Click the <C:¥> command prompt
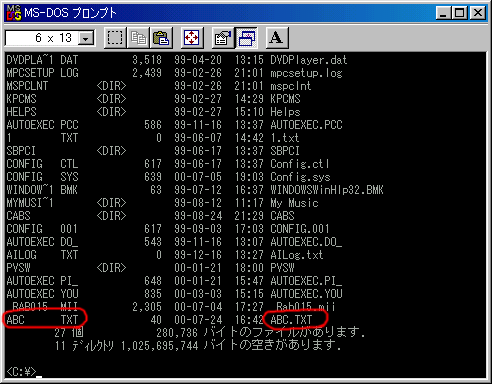This screenshot has height=384, width=492. pyautogui.click(x=21, y=372)
